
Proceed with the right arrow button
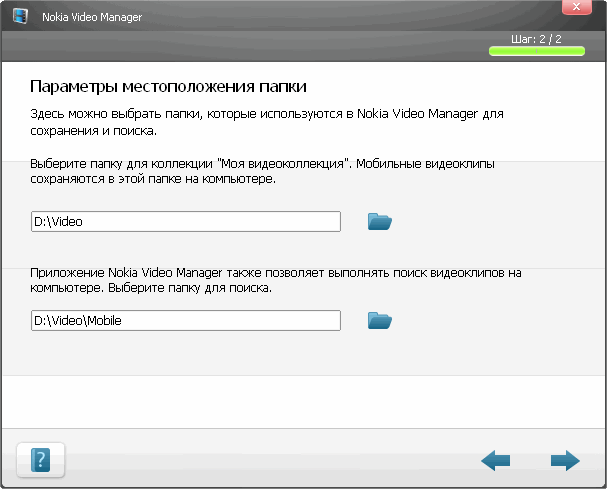coord(565,460)
